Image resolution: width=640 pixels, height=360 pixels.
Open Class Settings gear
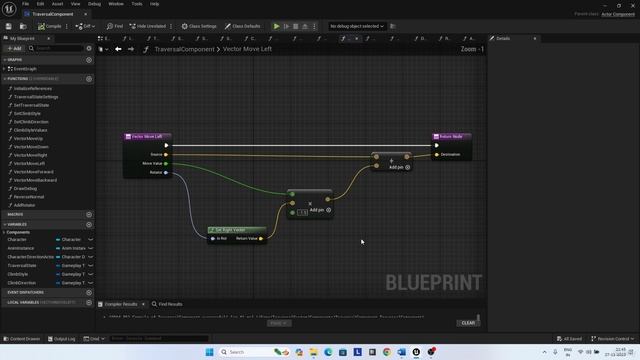coord(199,26)
